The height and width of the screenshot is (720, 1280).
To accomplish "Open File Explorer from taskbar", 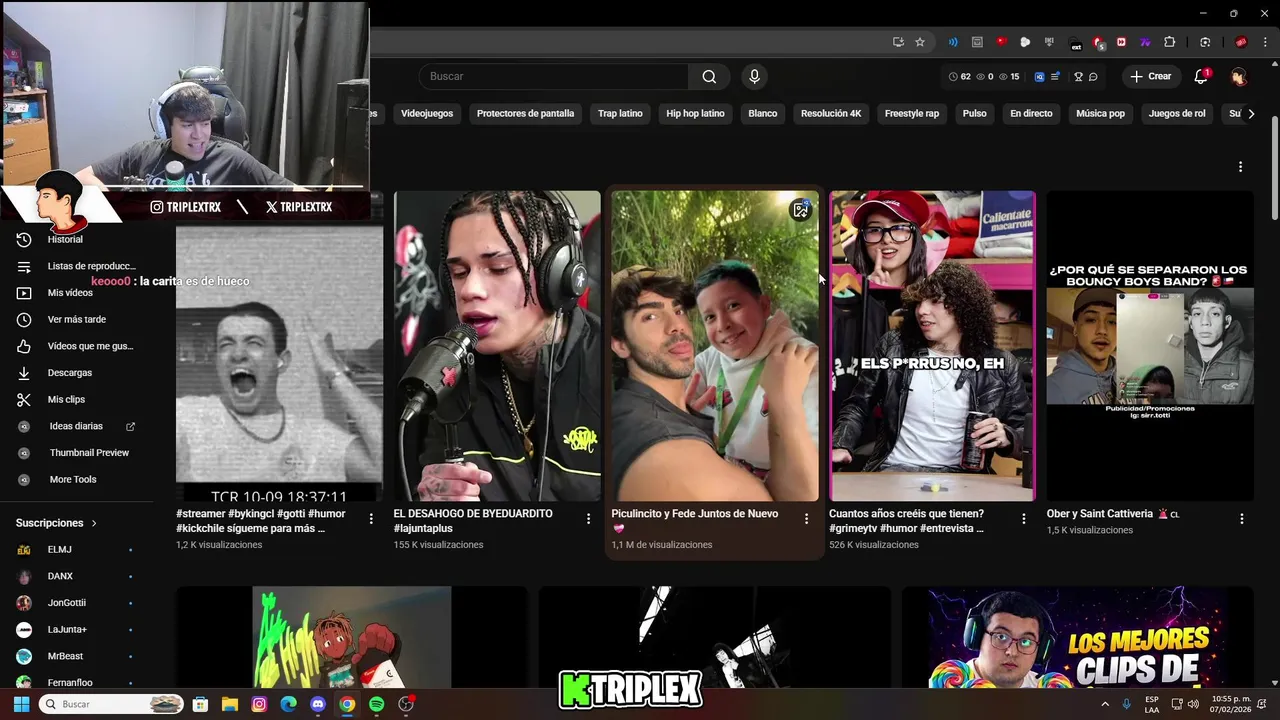I will [x=229, y=704].
